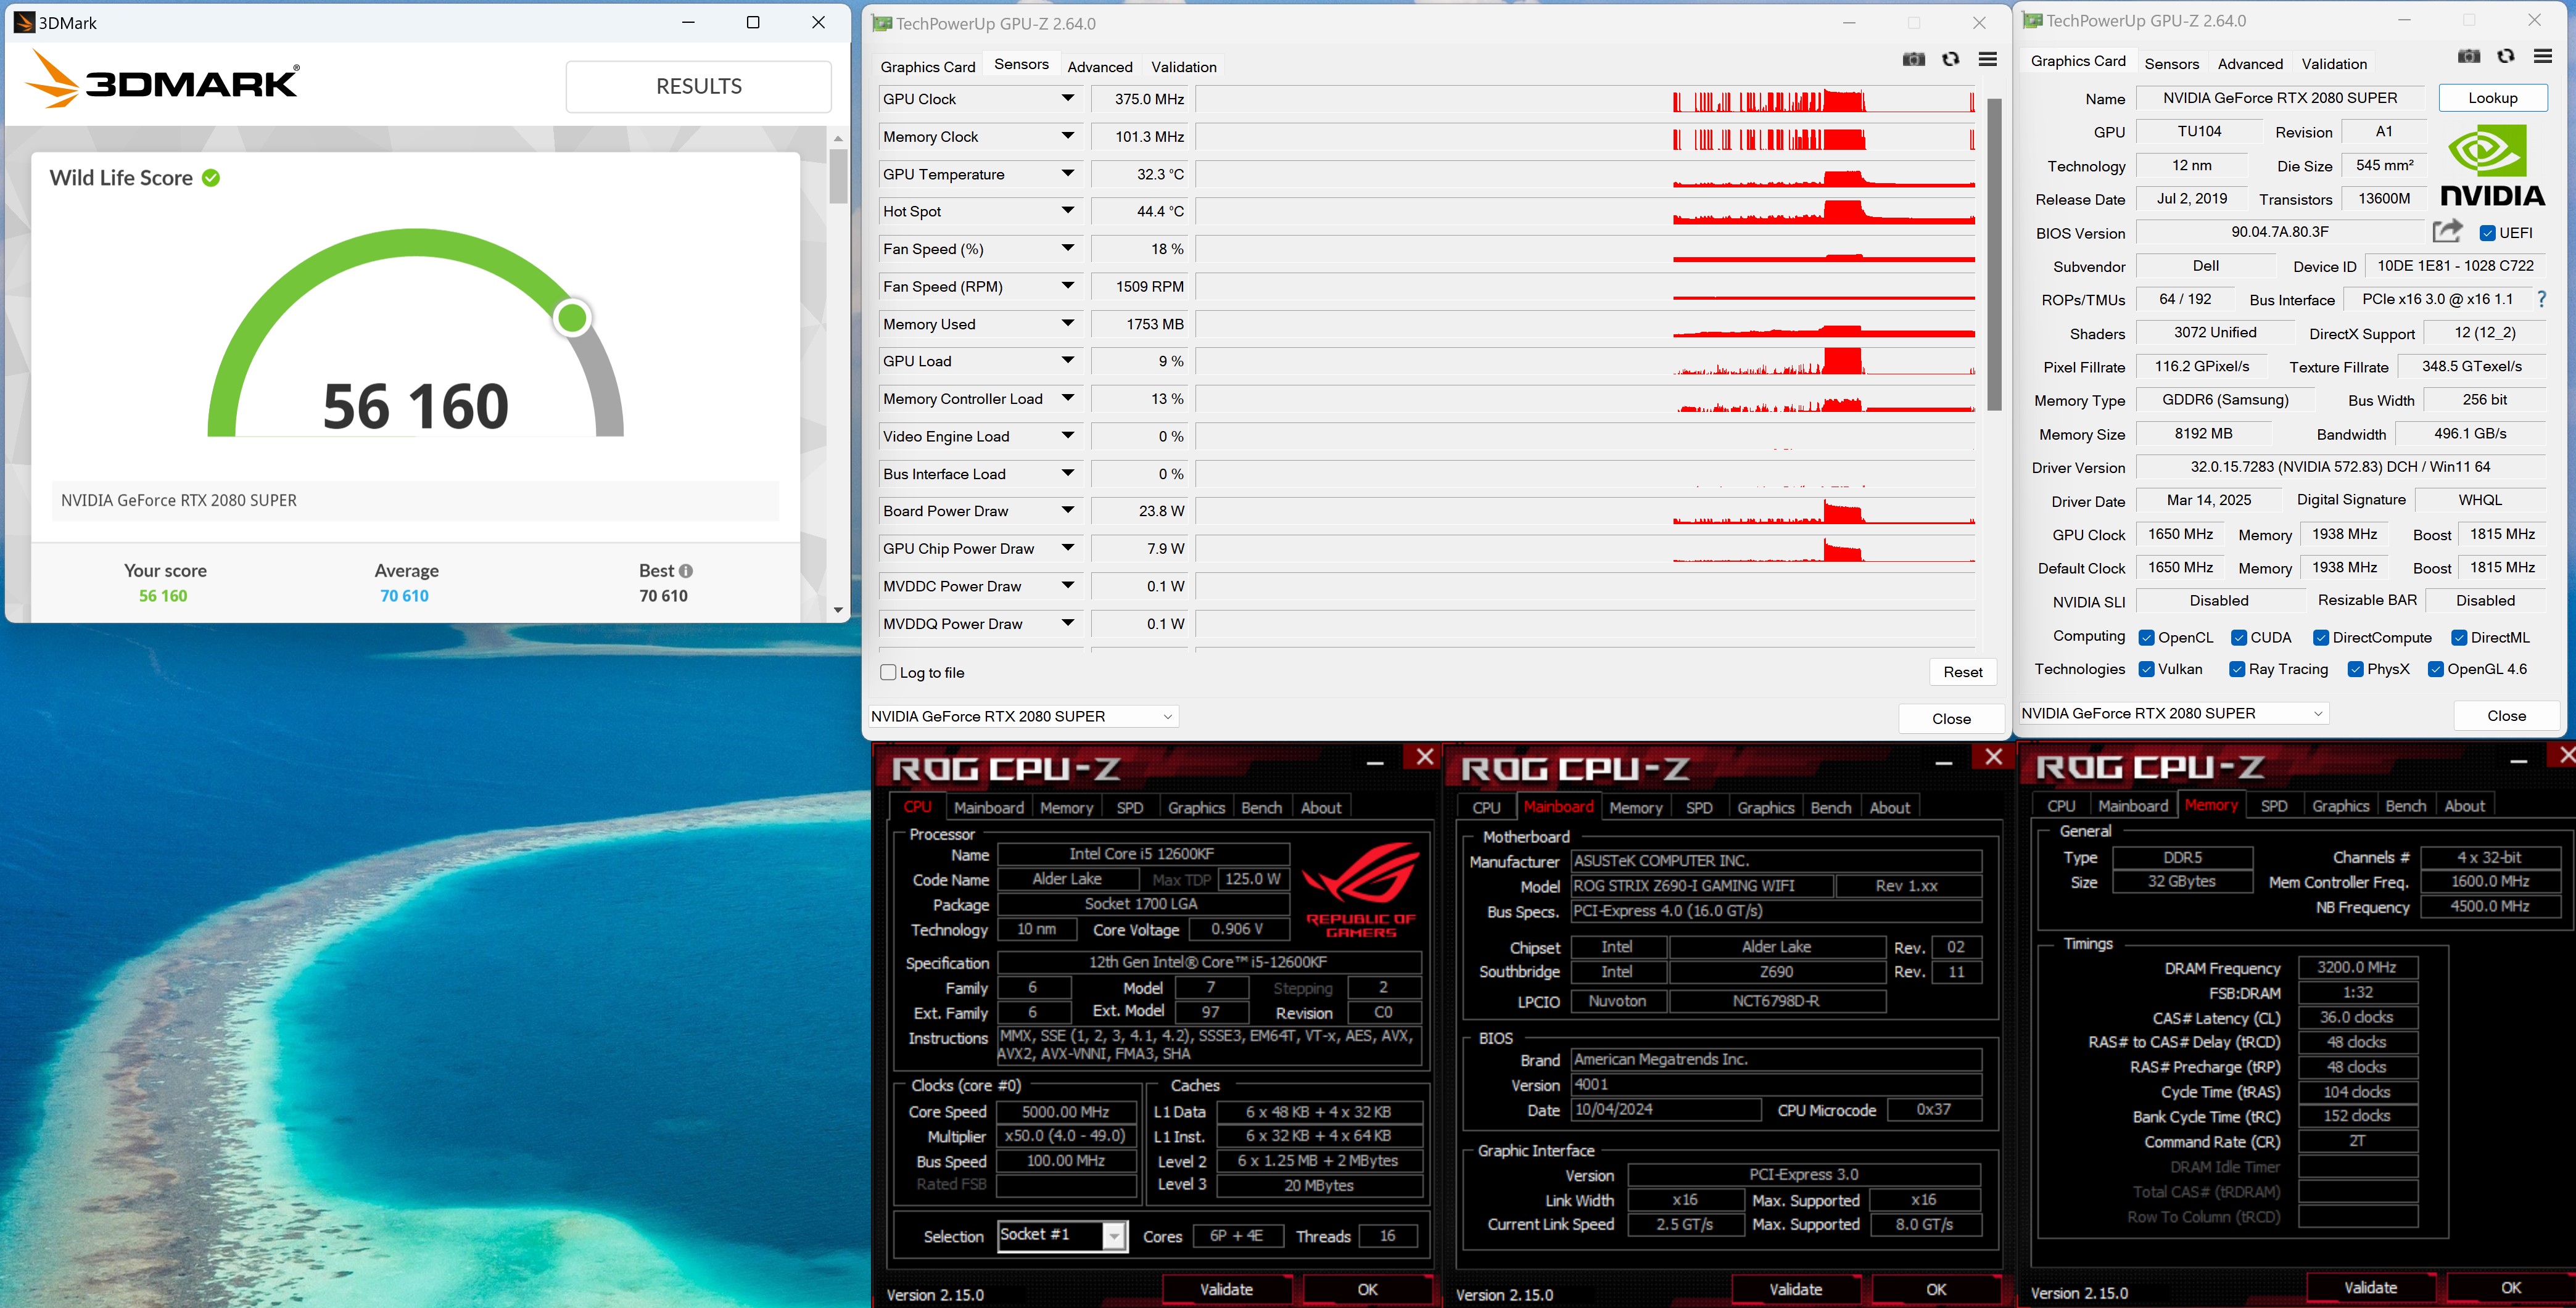Click the Bus Interface question mark icon

2541,299
